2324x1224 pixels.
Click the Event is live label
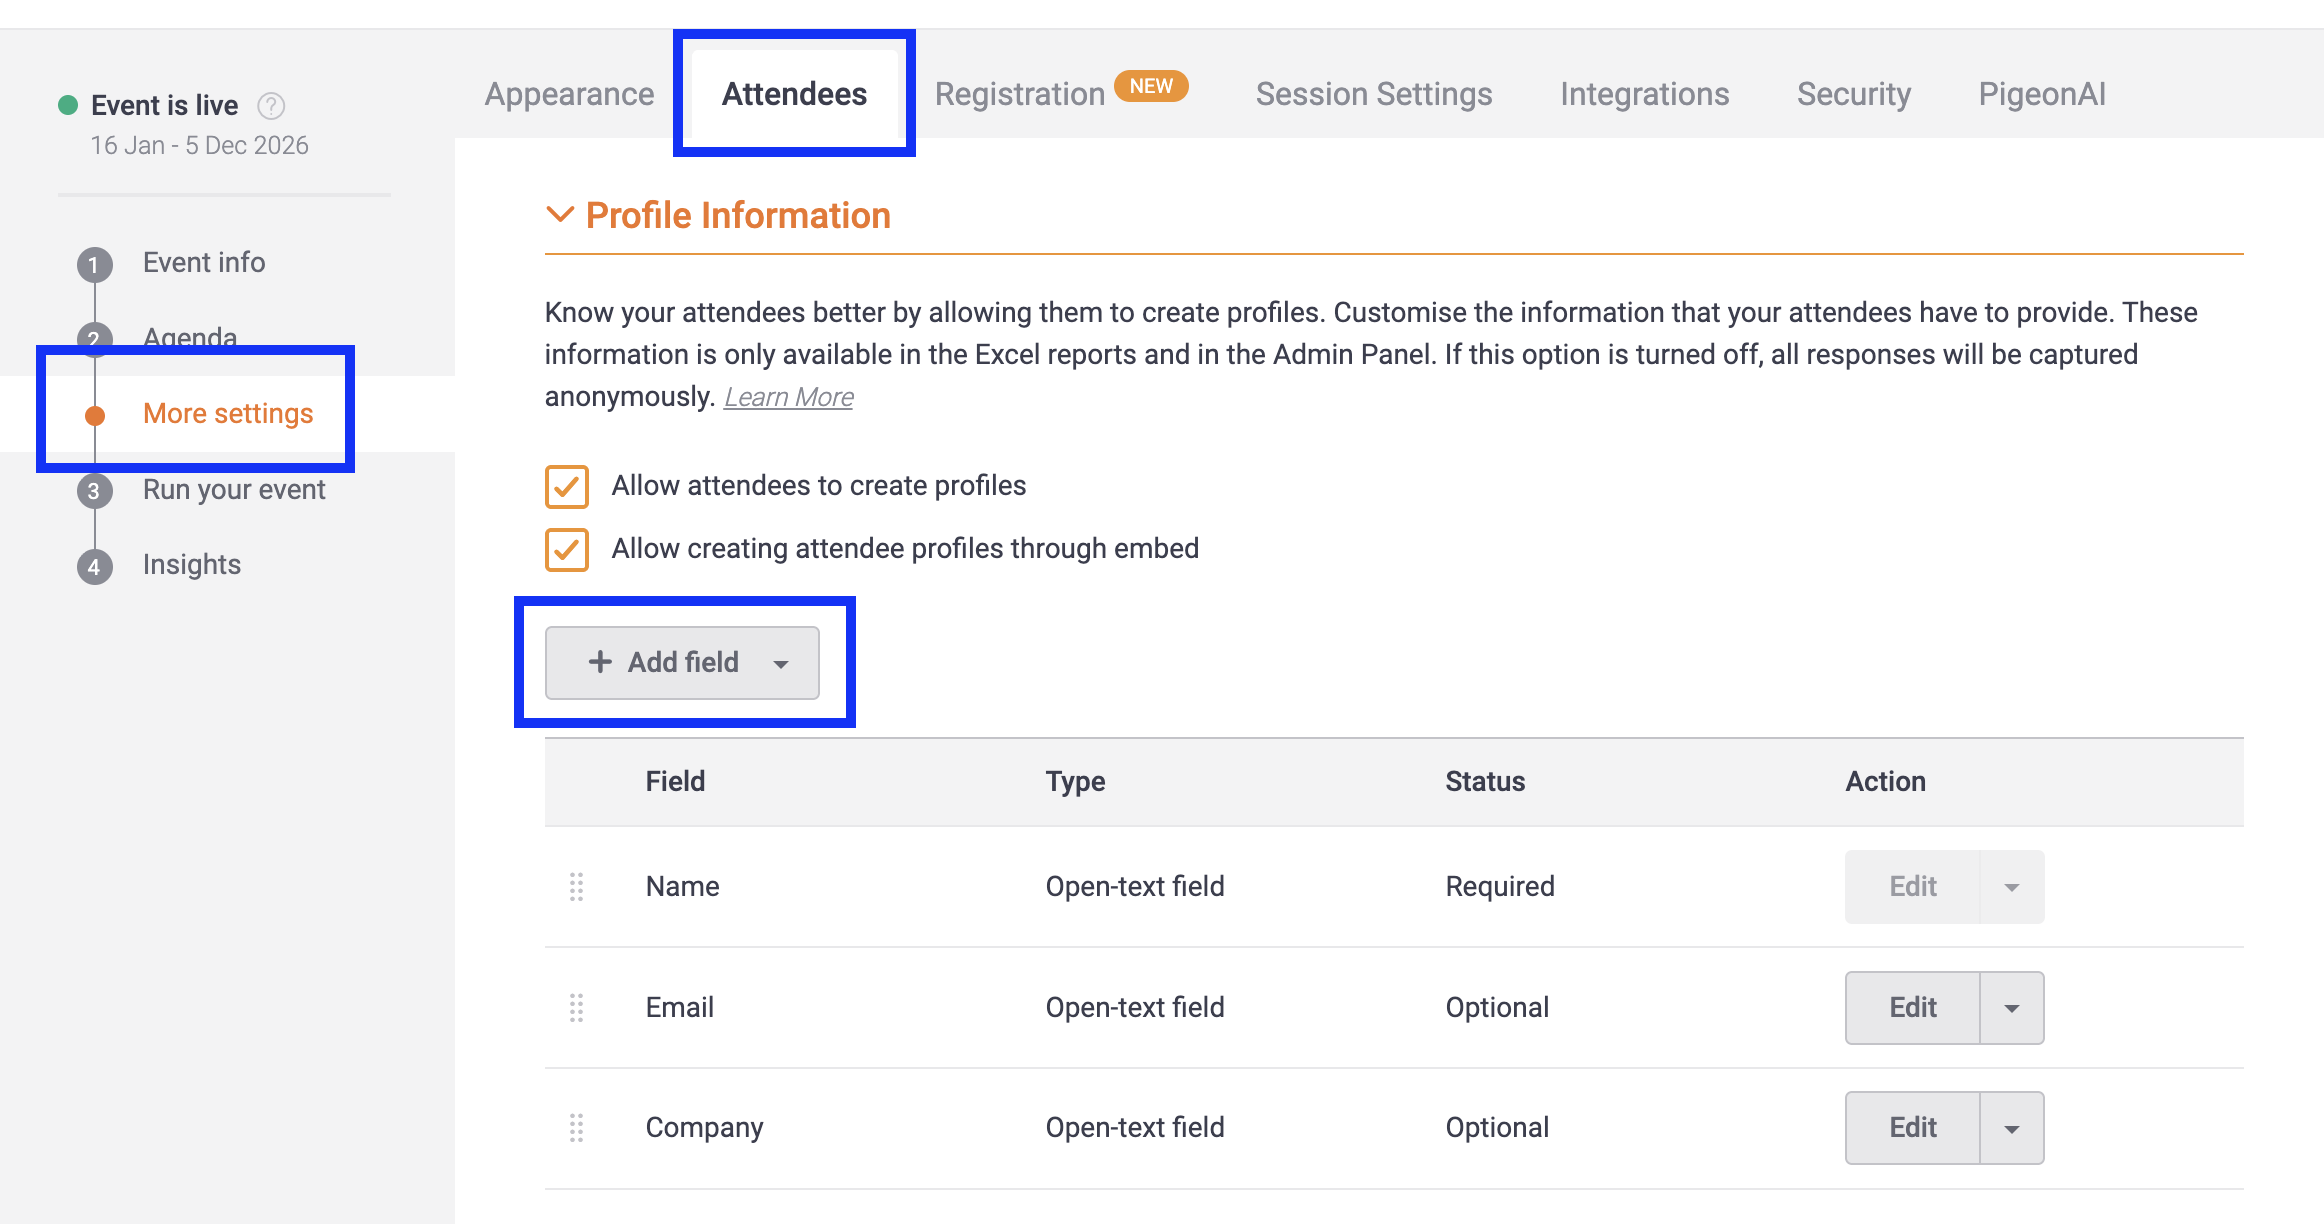(165, 106)
